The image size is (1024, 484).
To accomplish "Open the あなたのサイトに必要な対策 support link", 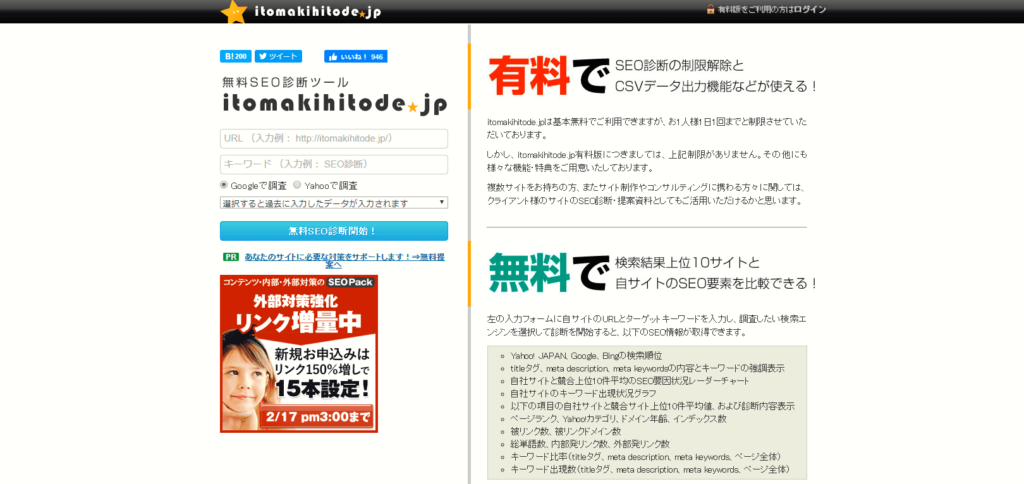I will tap(344, 261).
